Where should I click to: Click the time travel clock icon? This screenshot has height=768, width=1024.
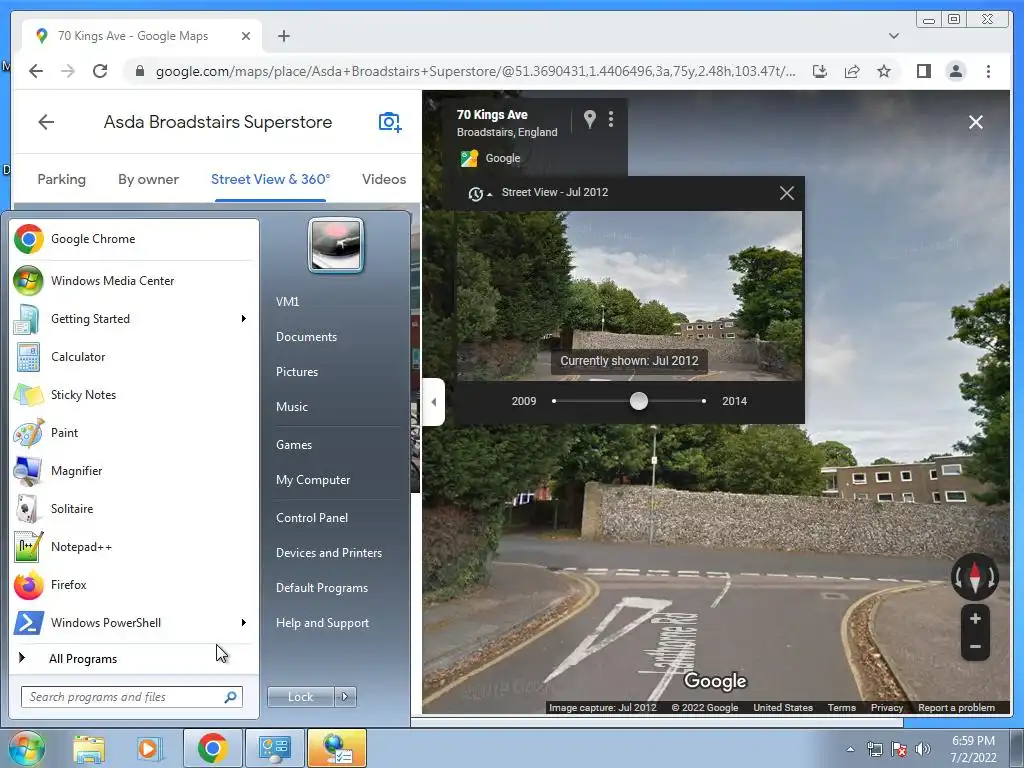point(476,193)
